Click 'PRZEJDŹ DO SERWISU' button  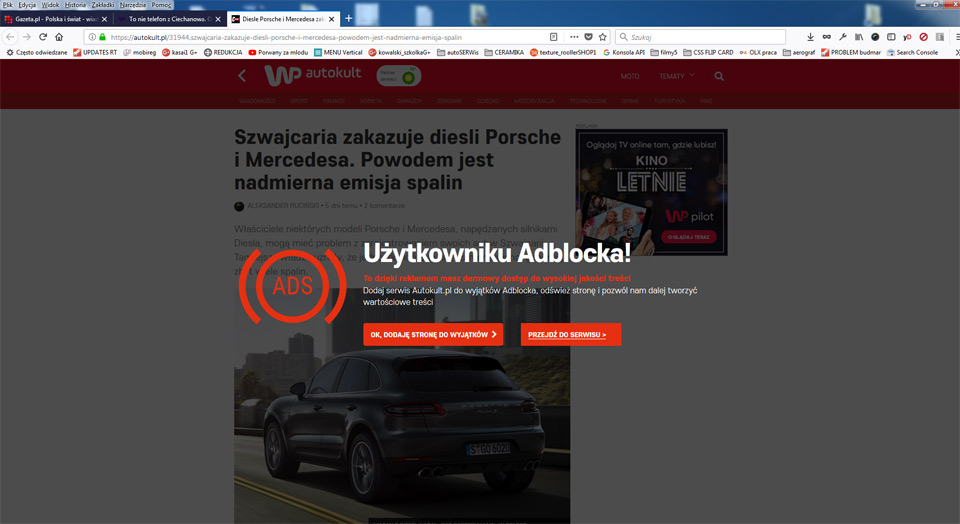coord(571,335)
